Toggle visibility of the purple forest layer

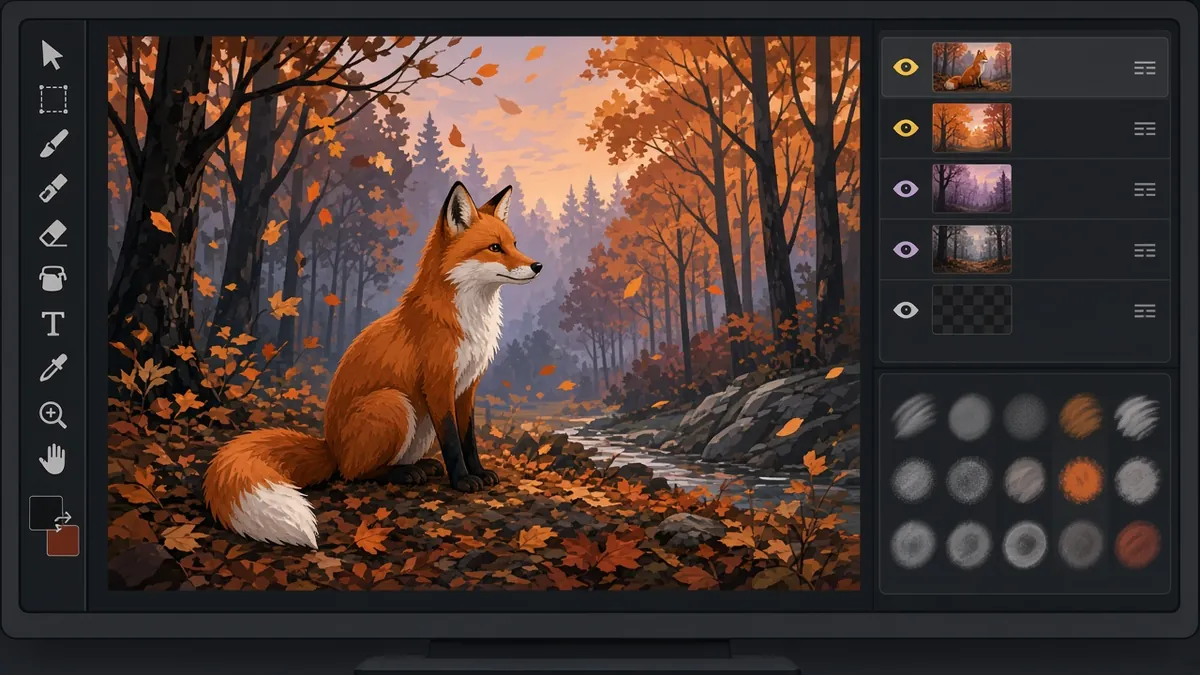pos(906,188)
